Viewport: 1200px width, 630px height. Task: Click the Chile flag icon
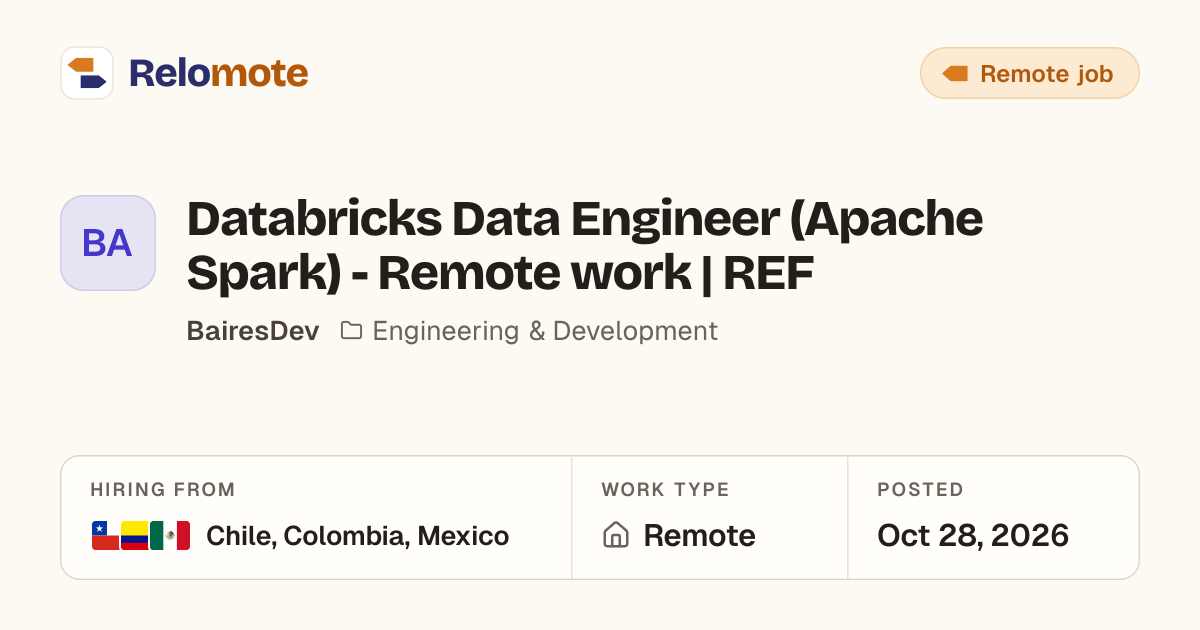pyautogui.click(x=105, y=536)
